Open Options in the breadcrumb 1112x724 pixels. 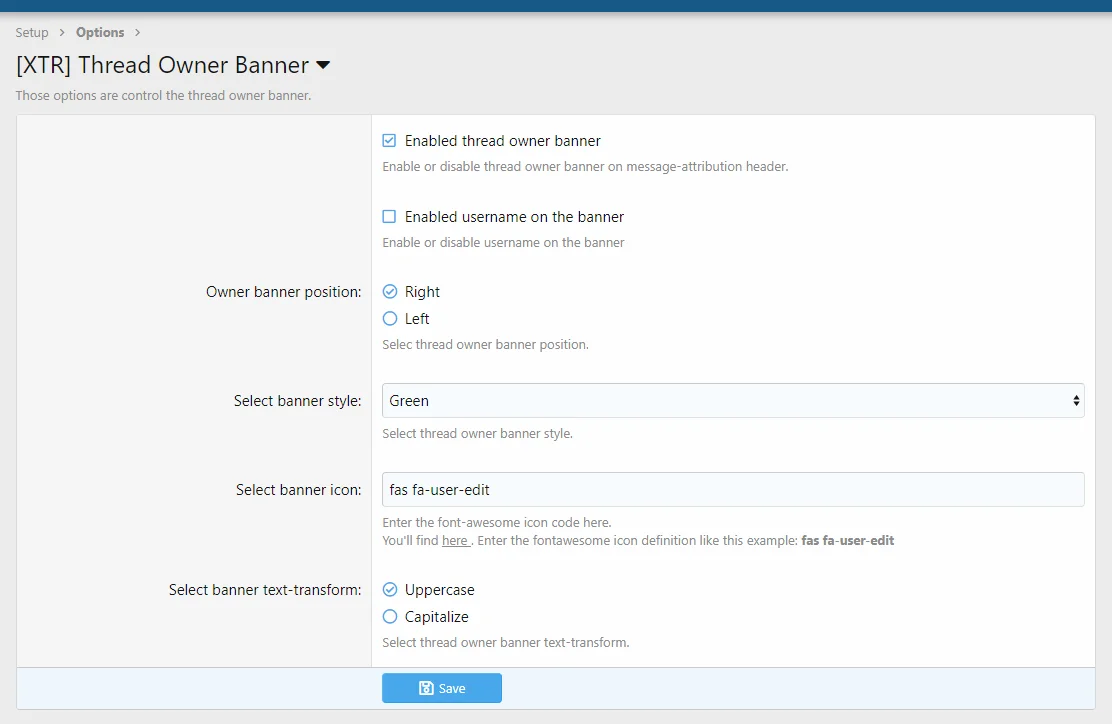pos(100,33)
